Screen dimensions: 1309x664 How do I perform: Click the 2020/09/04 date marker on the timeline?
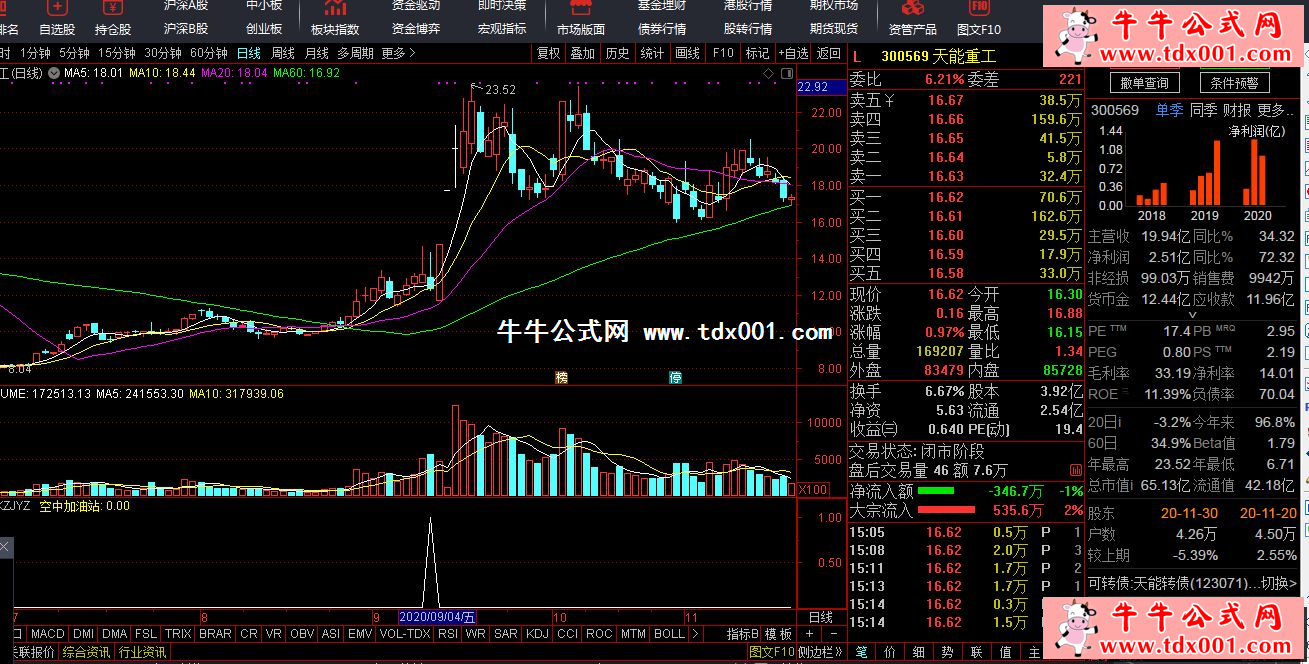point(439,617)
